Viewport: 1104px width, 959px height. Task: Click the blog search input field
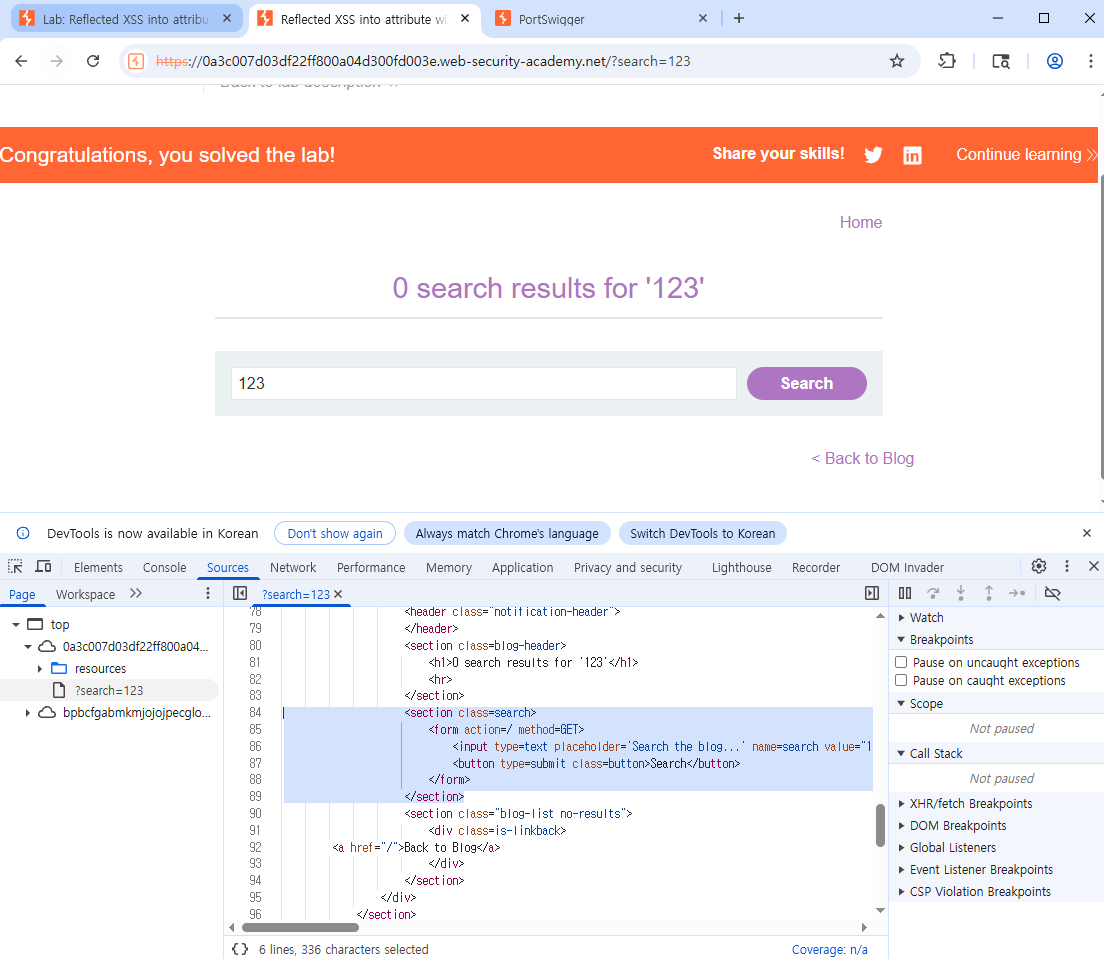click(x=484, y=383)
